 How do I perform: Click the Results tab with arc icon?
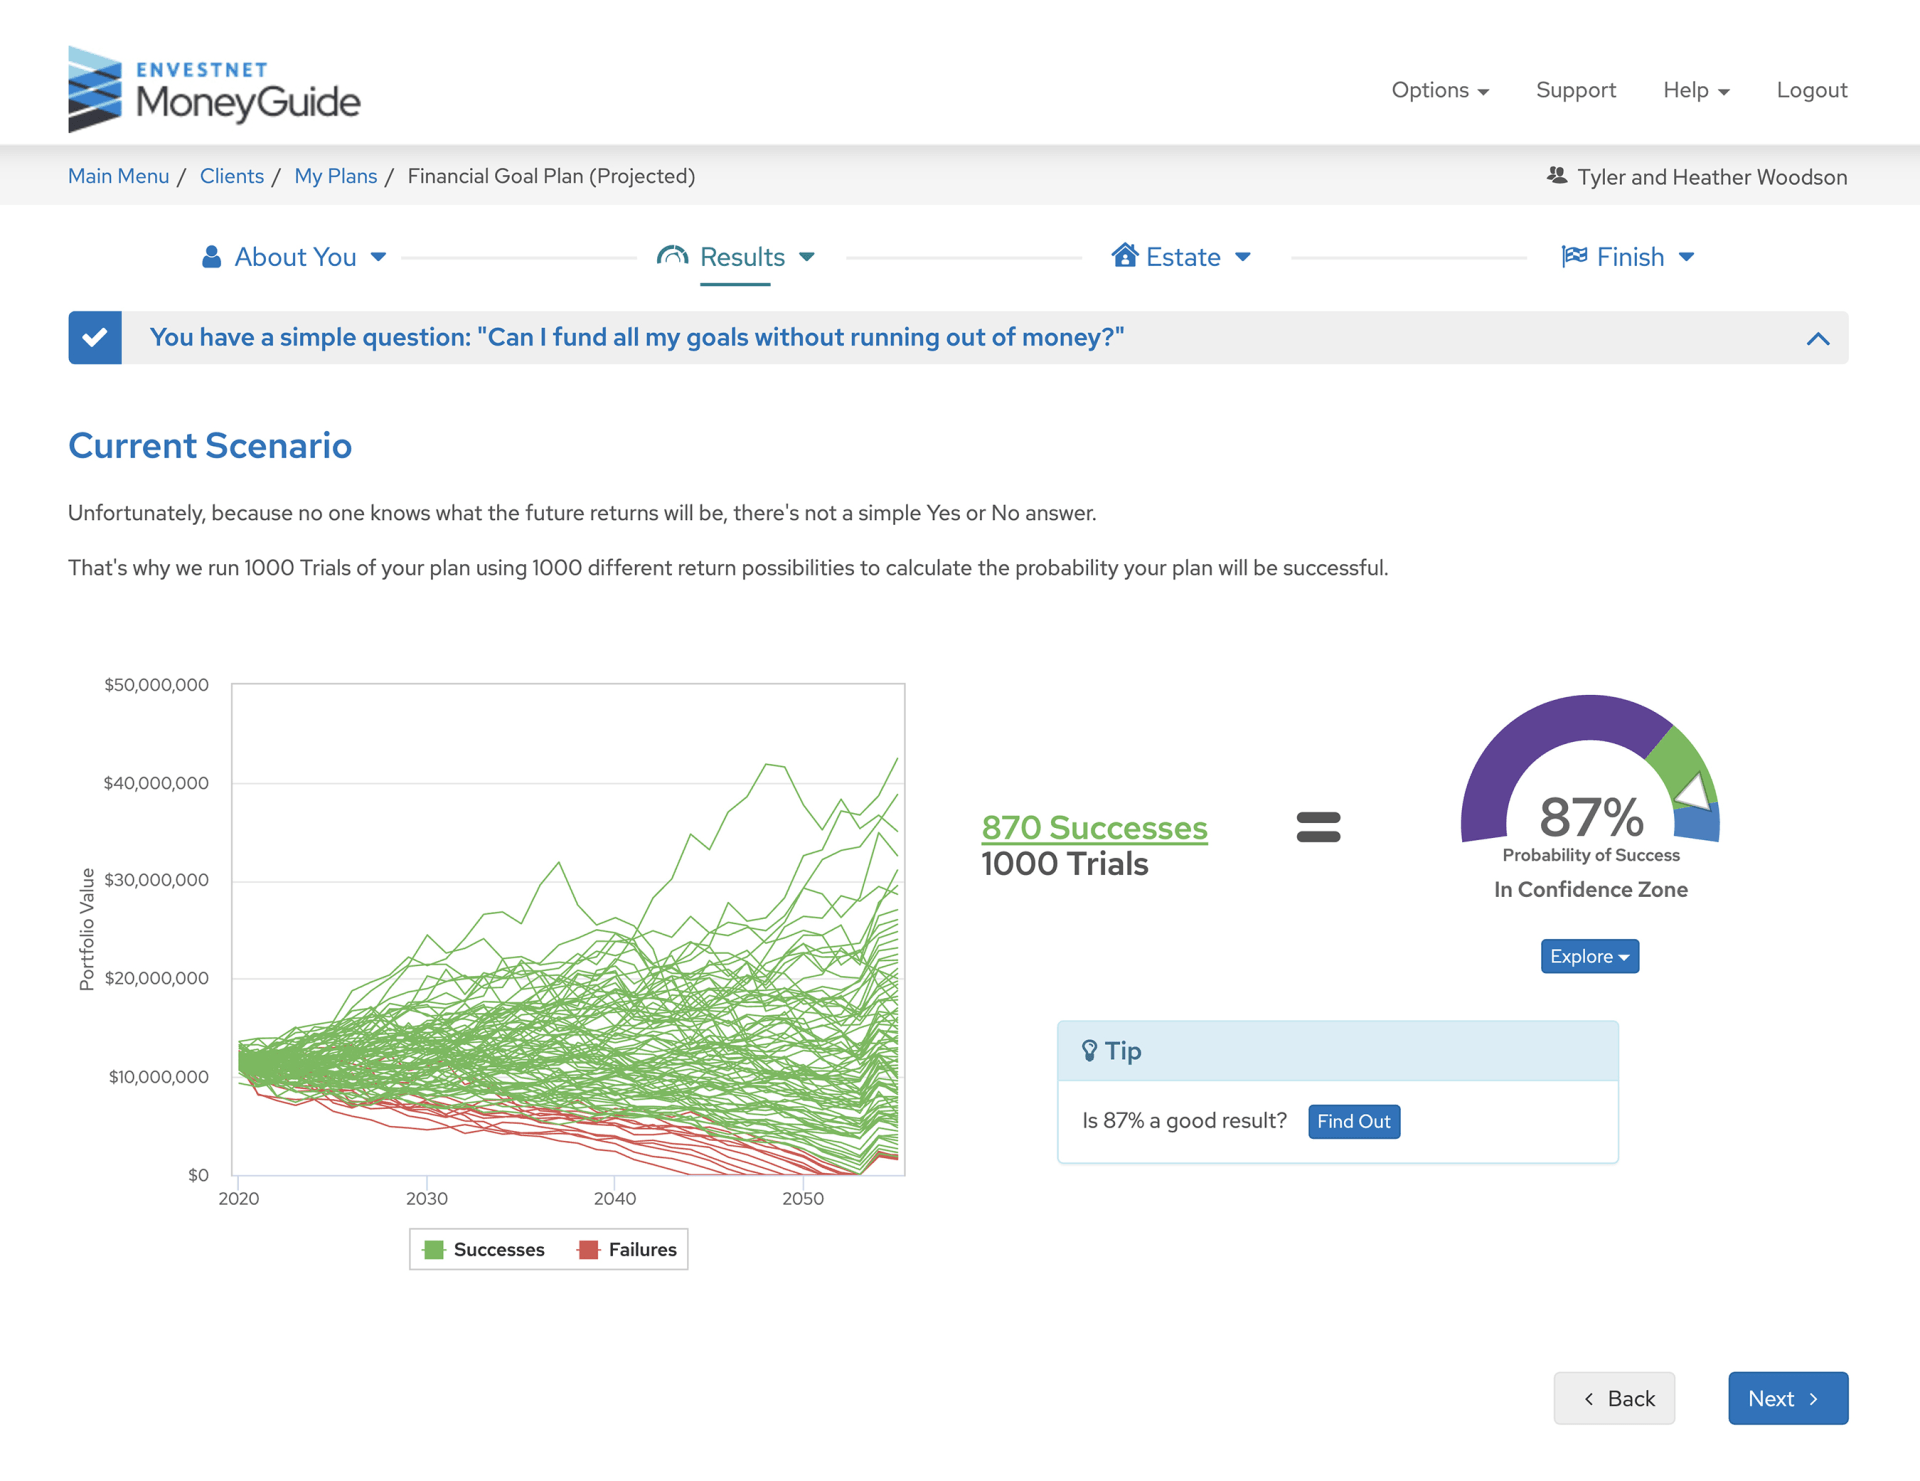(x=734, y=255)
